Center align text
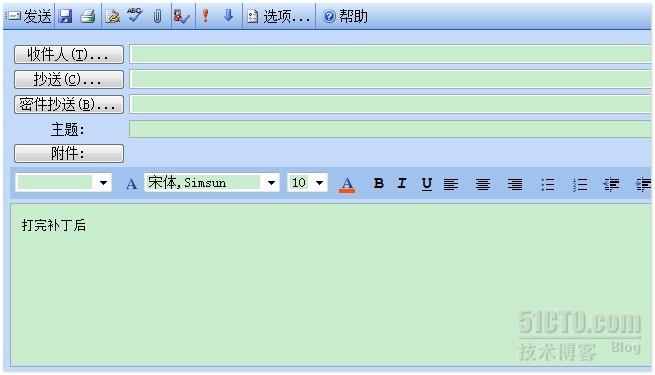Screen dimensions: 655x375 pyautogui.click(x=483, y=184)
